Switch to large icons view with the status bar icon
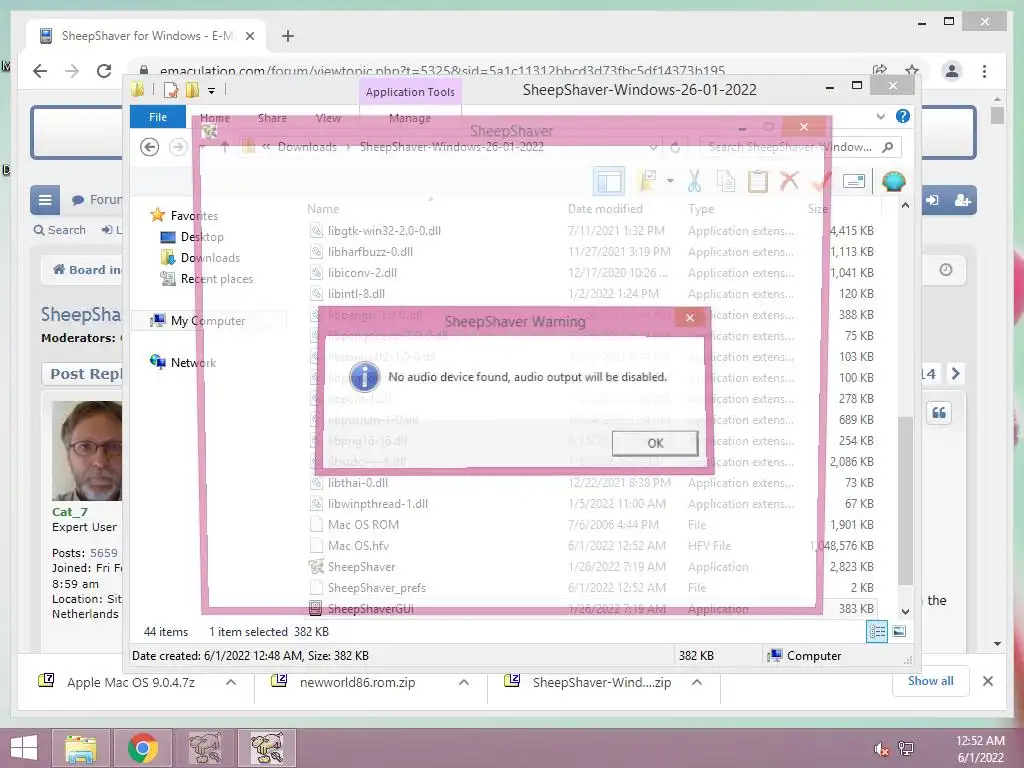1024x768 pixels. click(899, 632)
